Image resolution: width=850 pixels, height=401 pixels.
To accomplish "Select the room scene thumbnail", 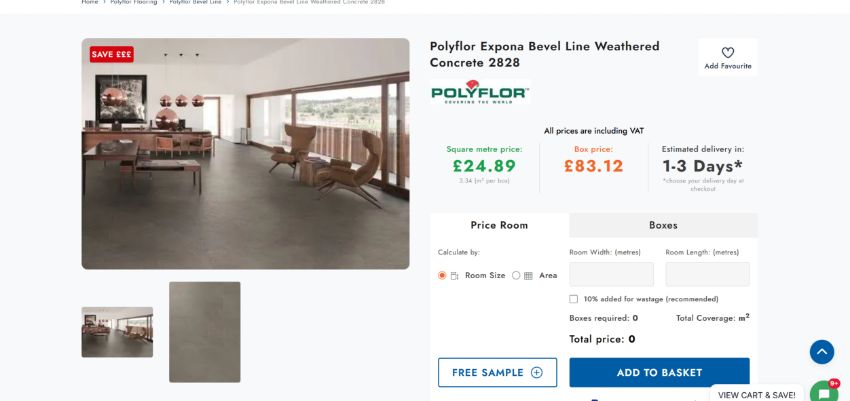I will (117, 332).
